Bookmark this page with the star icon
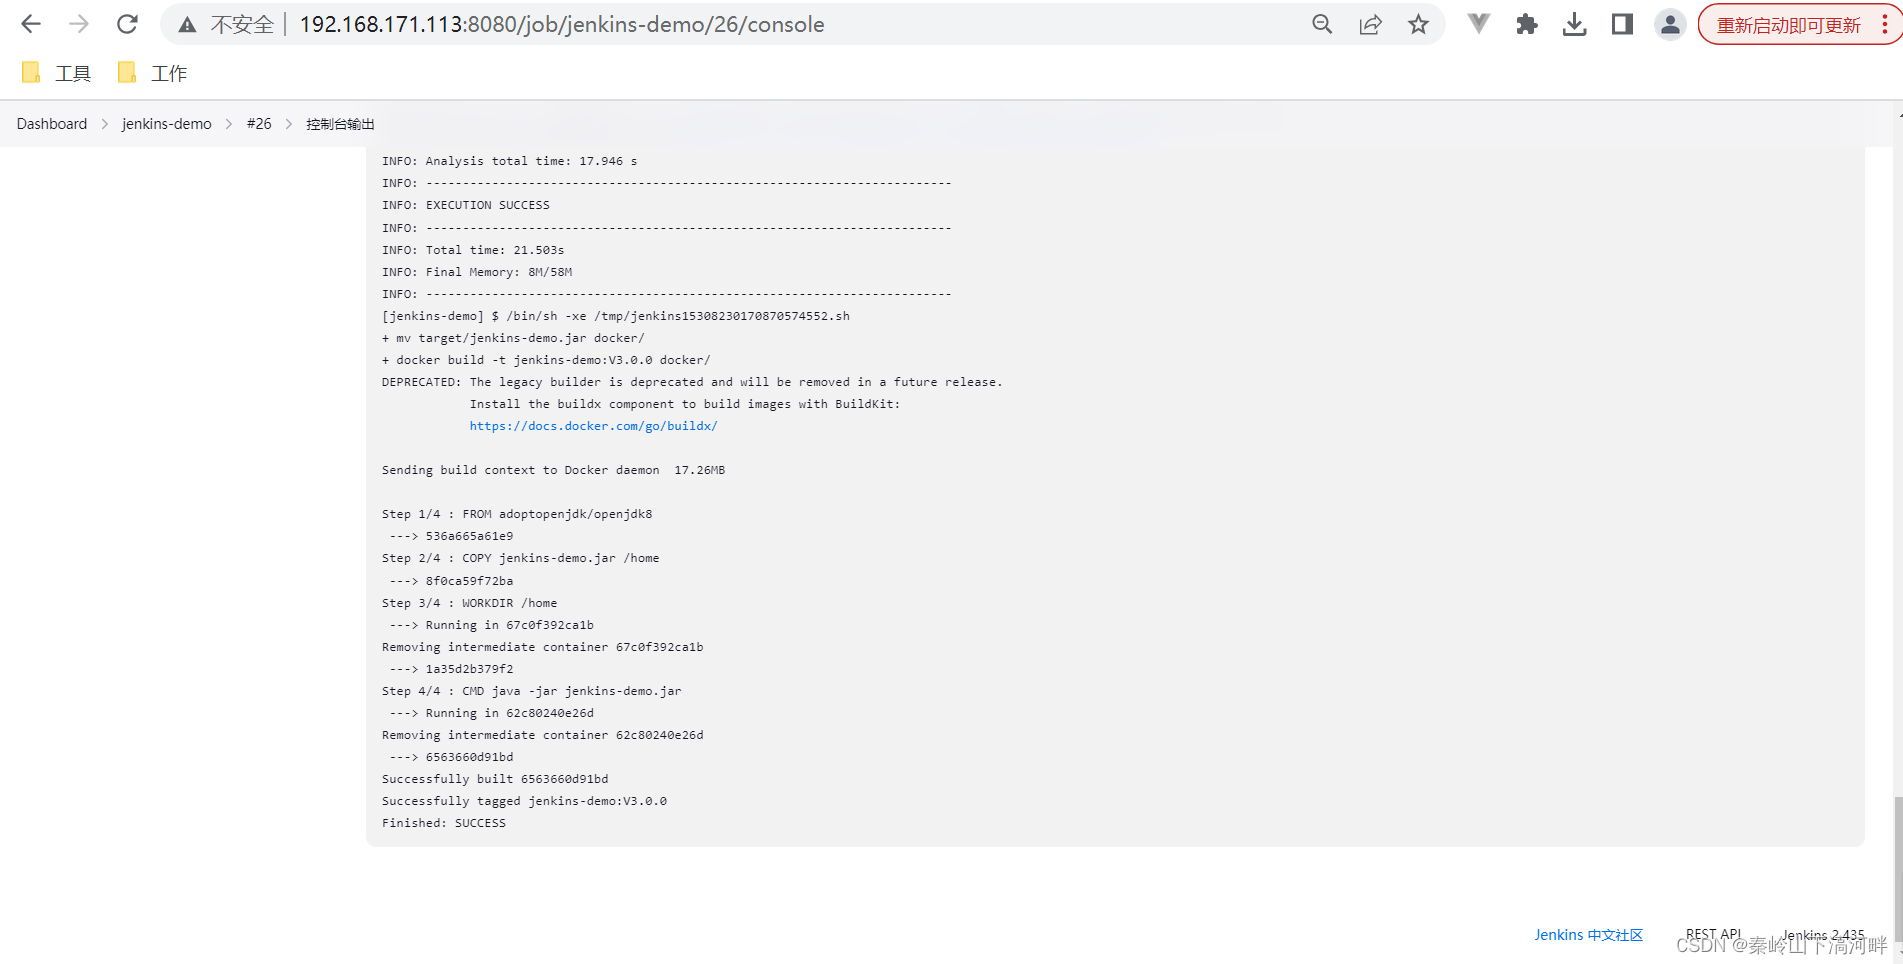 coord(1418,24)
